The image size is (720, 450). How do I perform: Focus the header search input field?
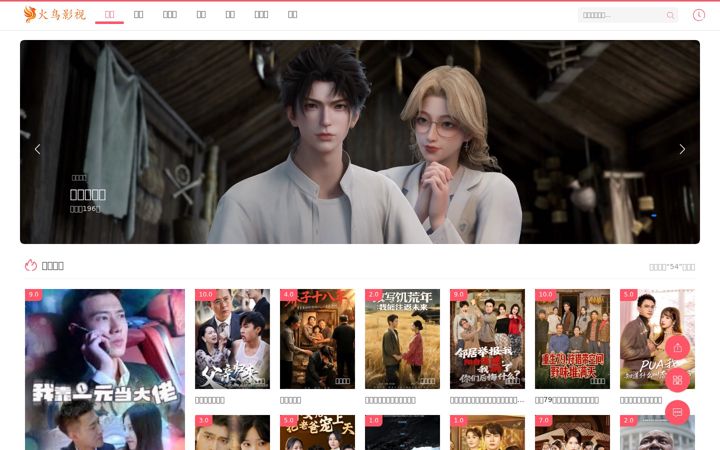621,15
